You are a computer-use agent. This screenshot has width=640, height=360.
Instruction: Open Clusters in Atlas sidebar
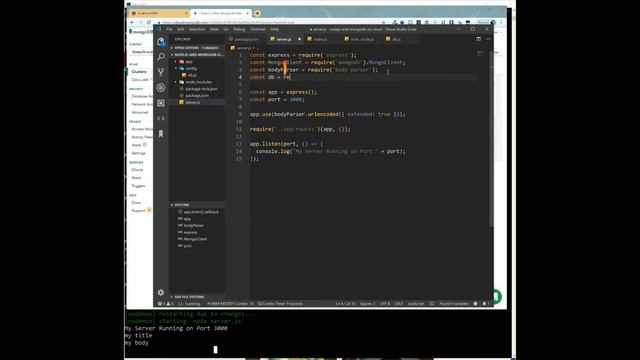[x=139, y=71]
